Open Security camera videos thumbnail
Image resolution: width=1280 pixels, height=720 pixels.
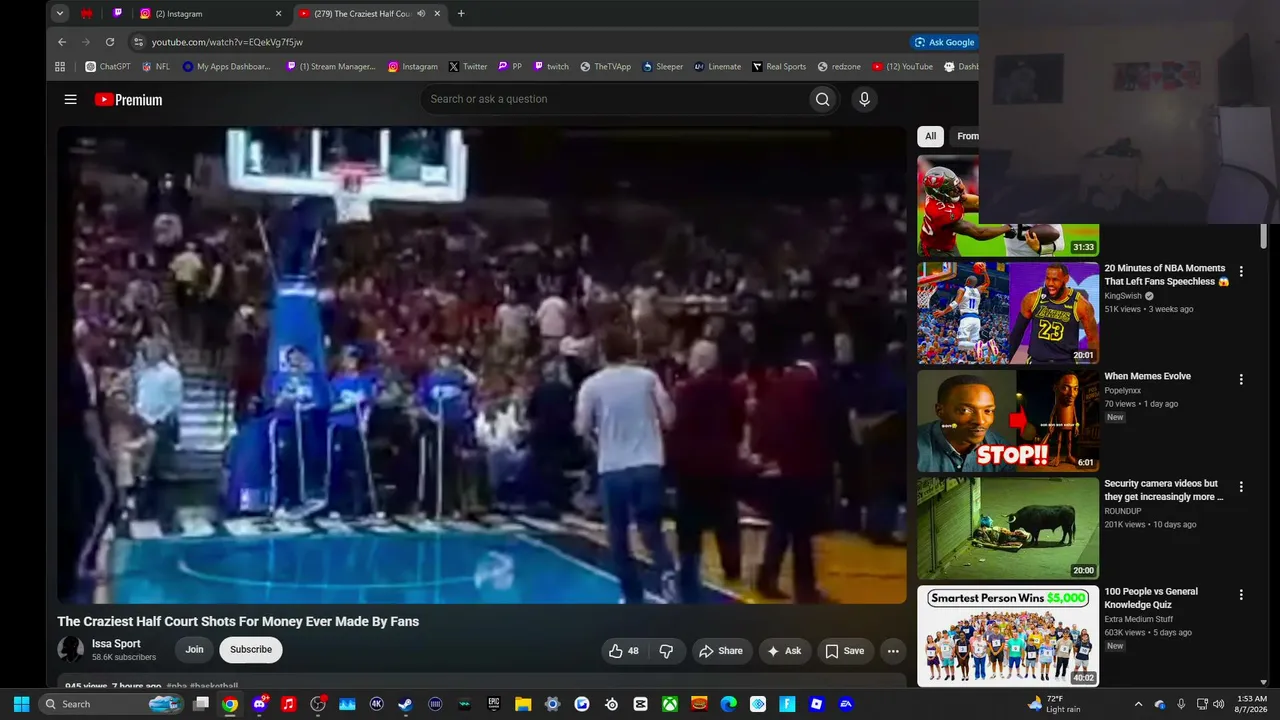tap(1008, 528)
